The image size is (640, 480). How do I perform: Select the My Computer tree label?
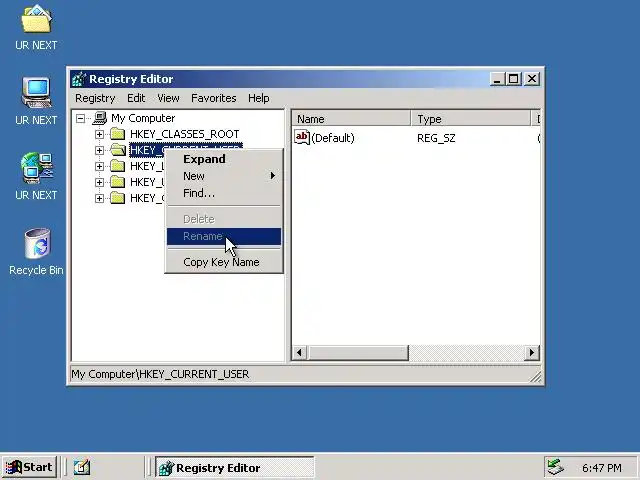(143, 118)
